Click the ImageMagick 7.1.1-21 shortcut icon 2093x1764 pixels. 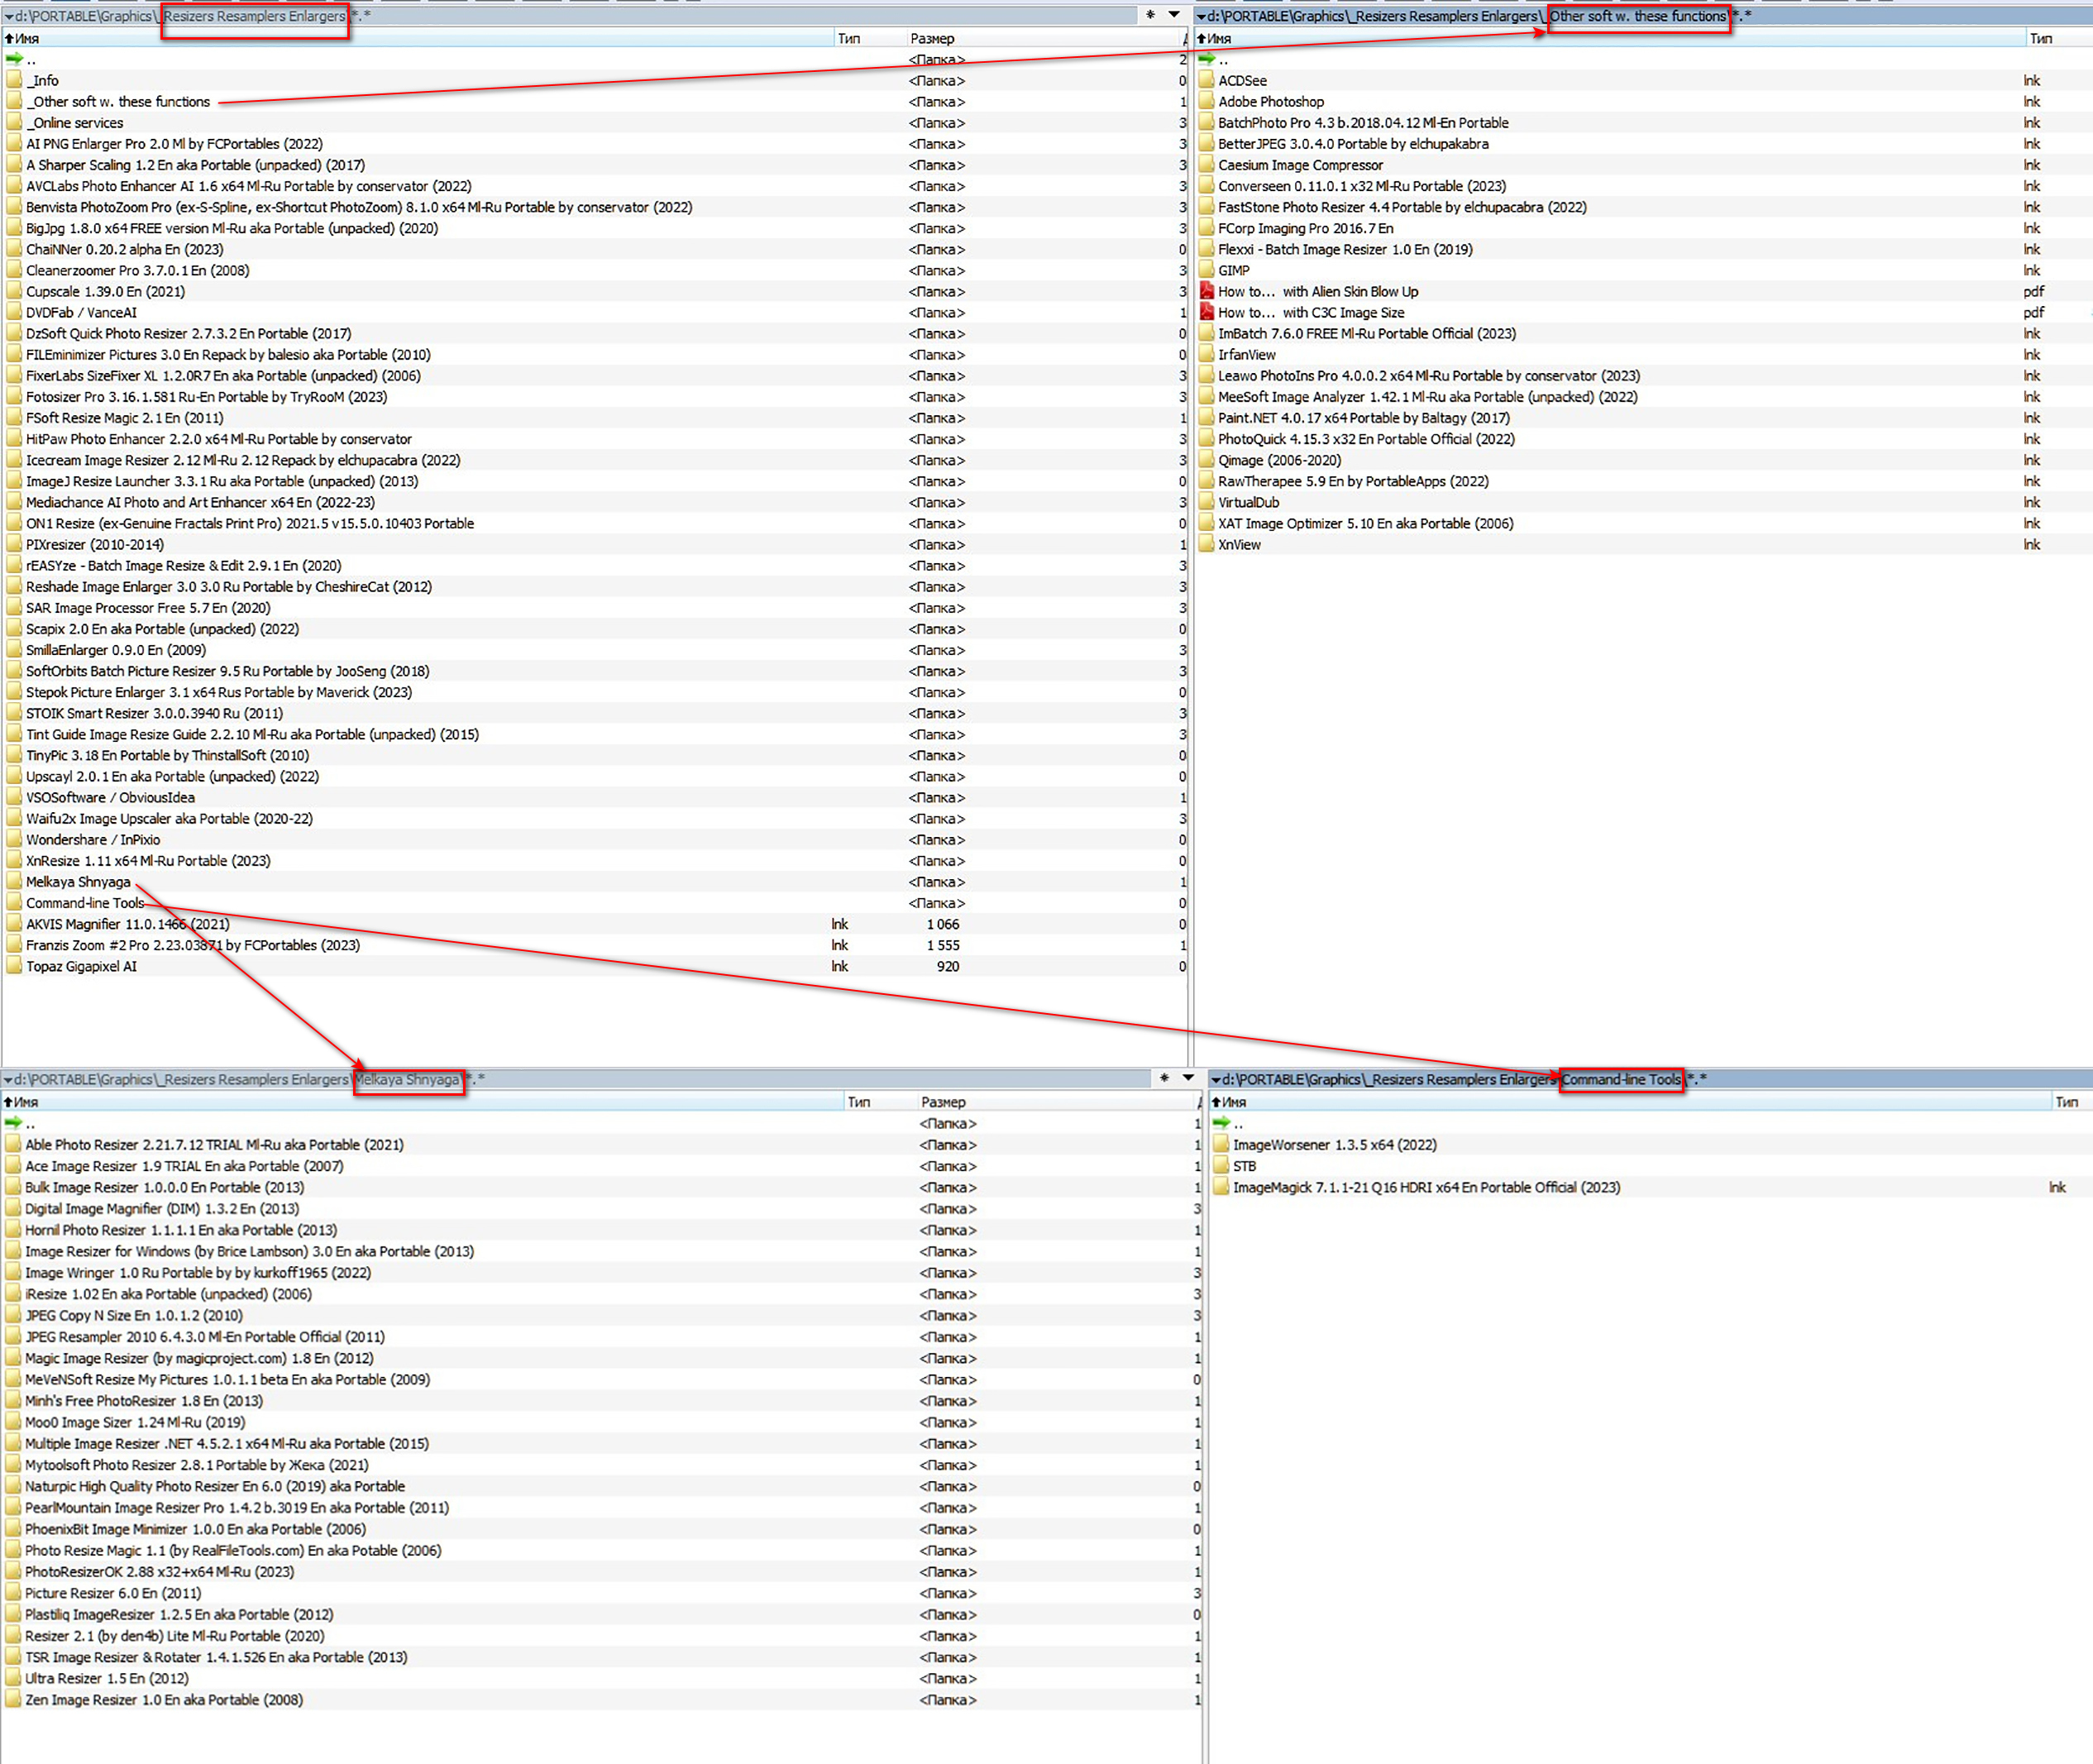1221,1187
